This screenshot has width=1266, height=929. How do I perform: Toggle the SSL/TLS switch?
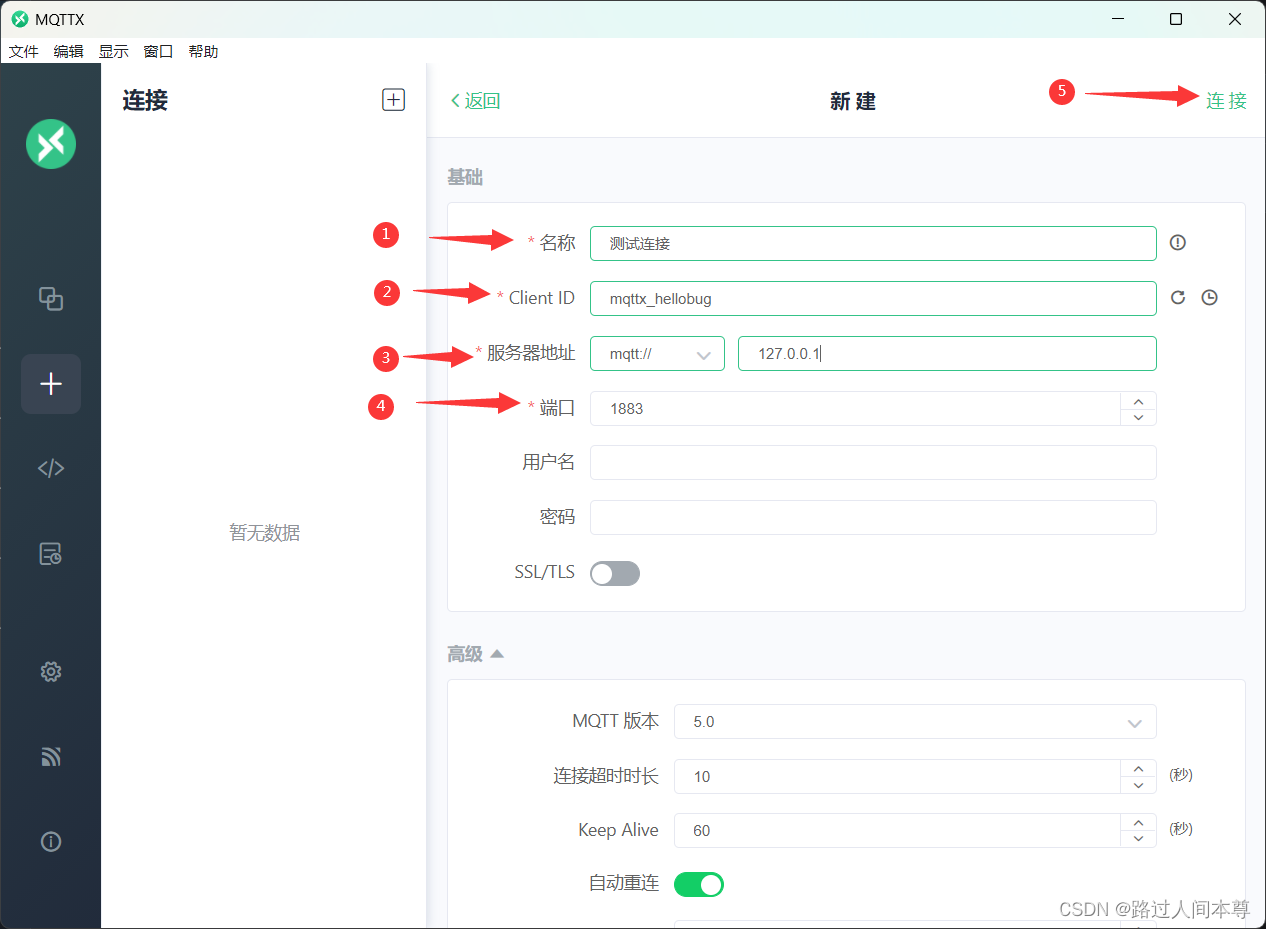(615, 573)
